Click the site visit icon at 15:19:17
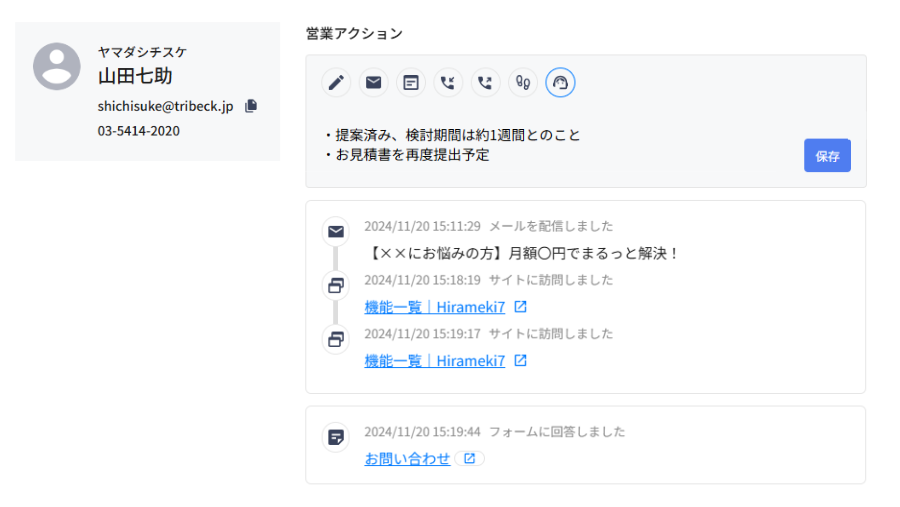Image resolution: width=900 pixels, height=507 pixels. point(336,339)
